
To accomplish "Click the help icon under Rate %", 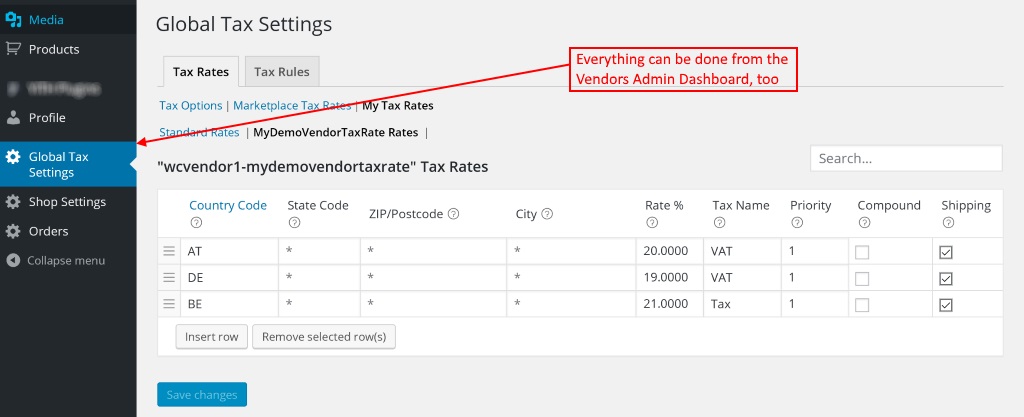I will tap(652, 223).
